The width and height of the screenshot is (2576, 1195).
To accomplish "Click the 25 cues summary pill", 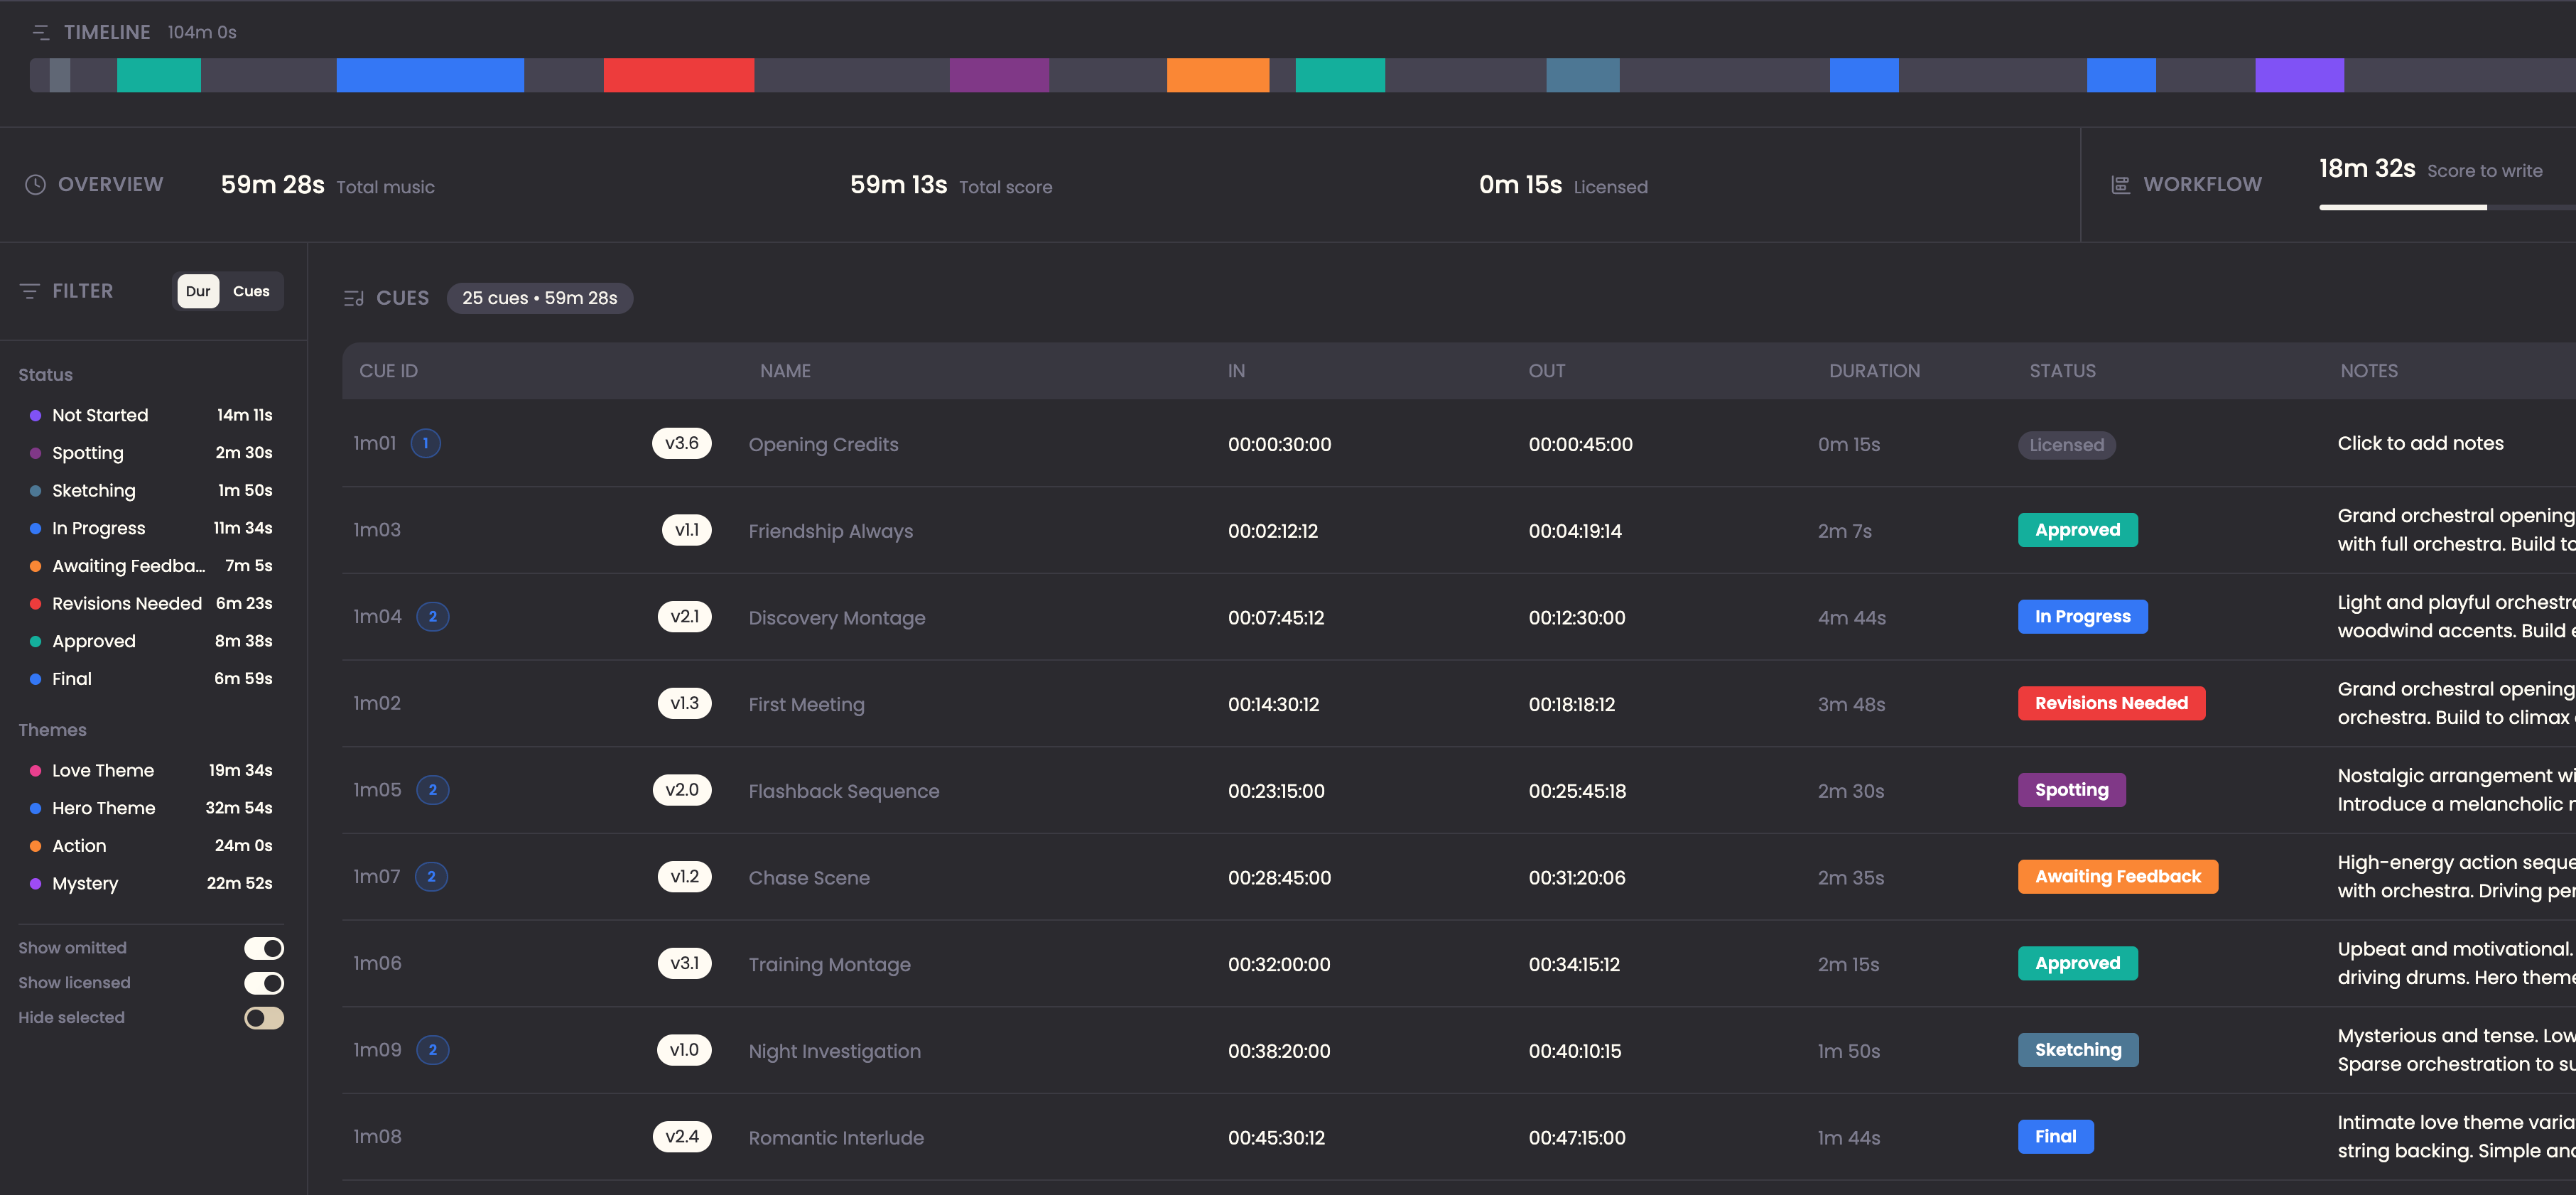I will 539,298.
